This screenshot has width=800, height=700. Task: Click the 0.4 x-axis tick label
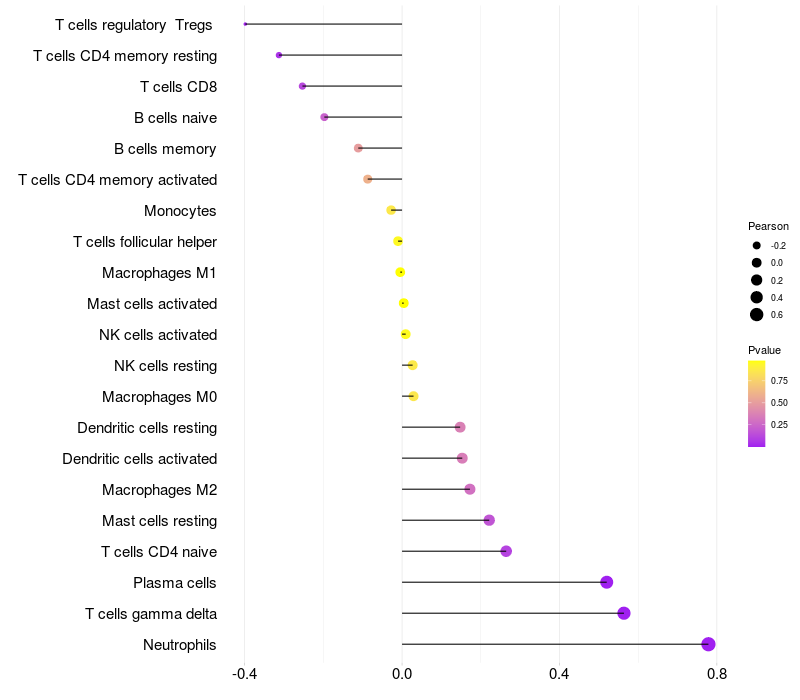pyautogui.click(x=559, y=674)
